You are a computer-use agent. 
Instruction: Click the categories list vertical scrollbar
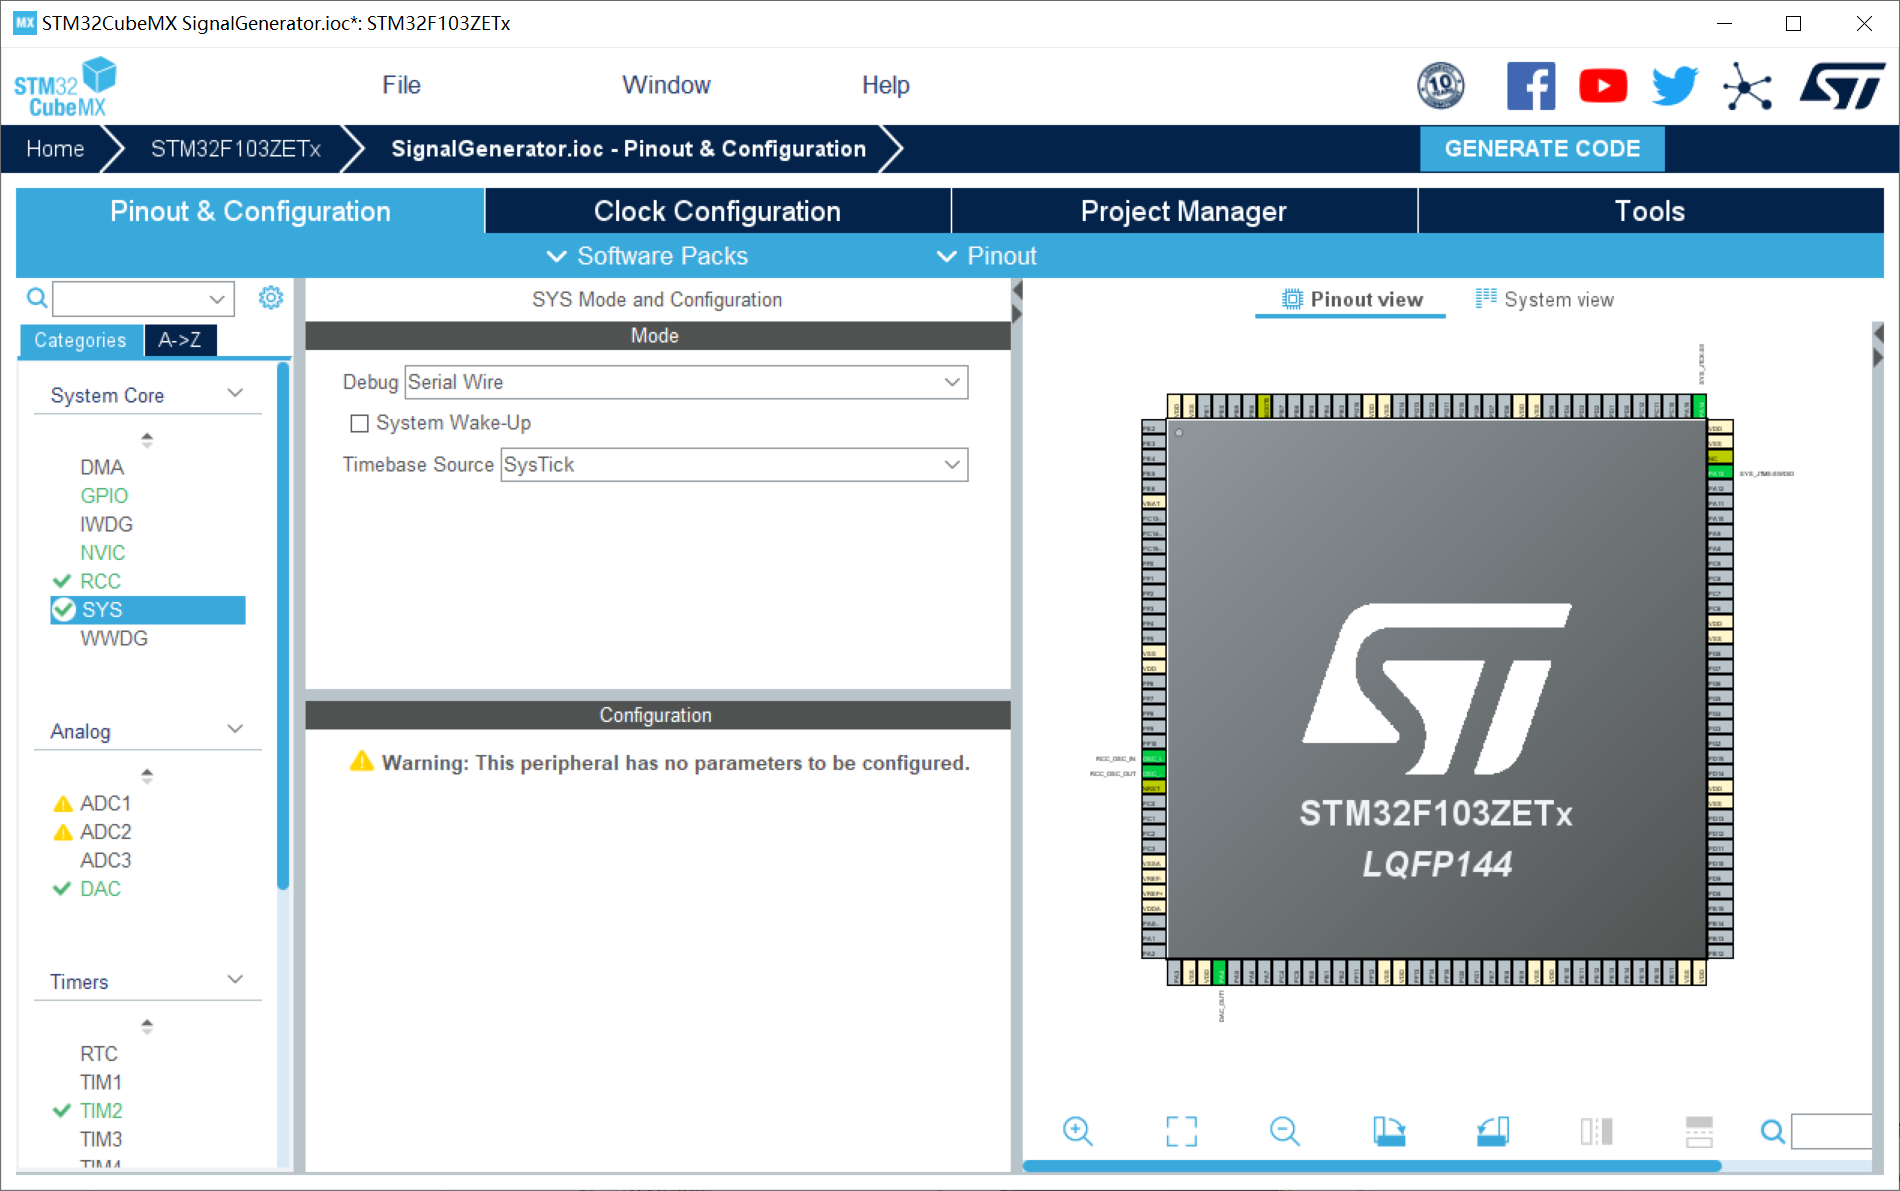[283, 625]
